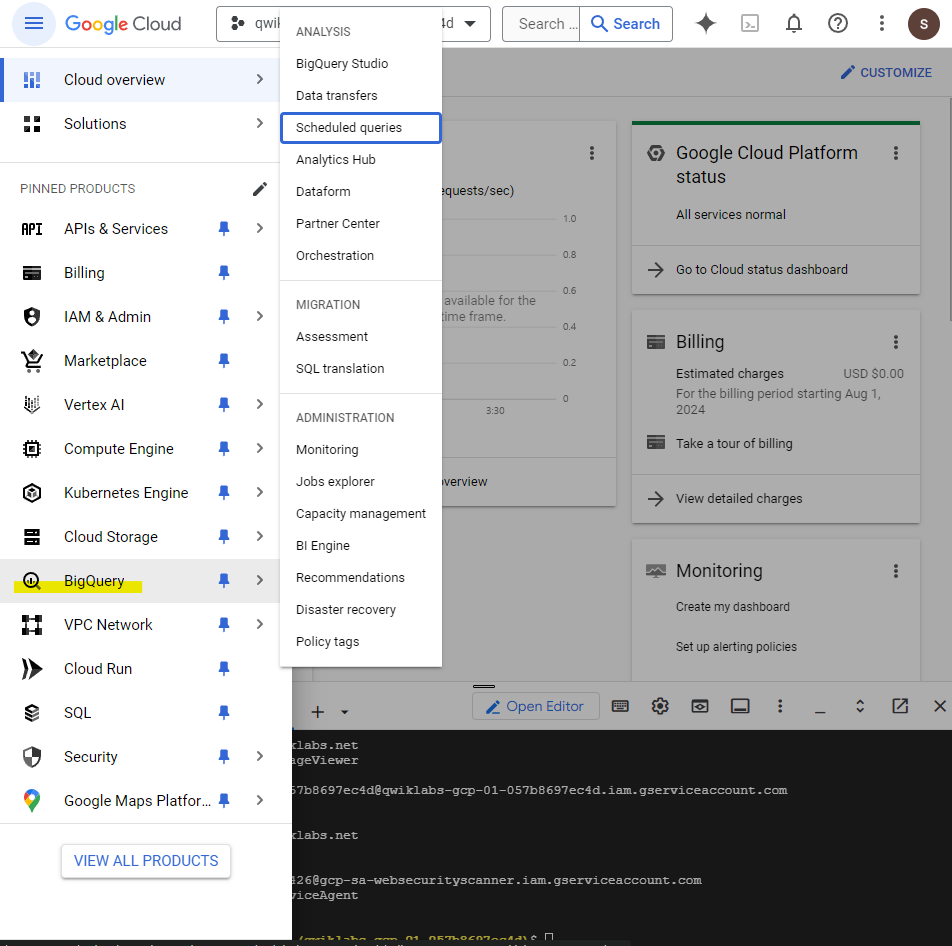
Task: Open Google Cloud Platform status card menu
Action: coord(896,153)
